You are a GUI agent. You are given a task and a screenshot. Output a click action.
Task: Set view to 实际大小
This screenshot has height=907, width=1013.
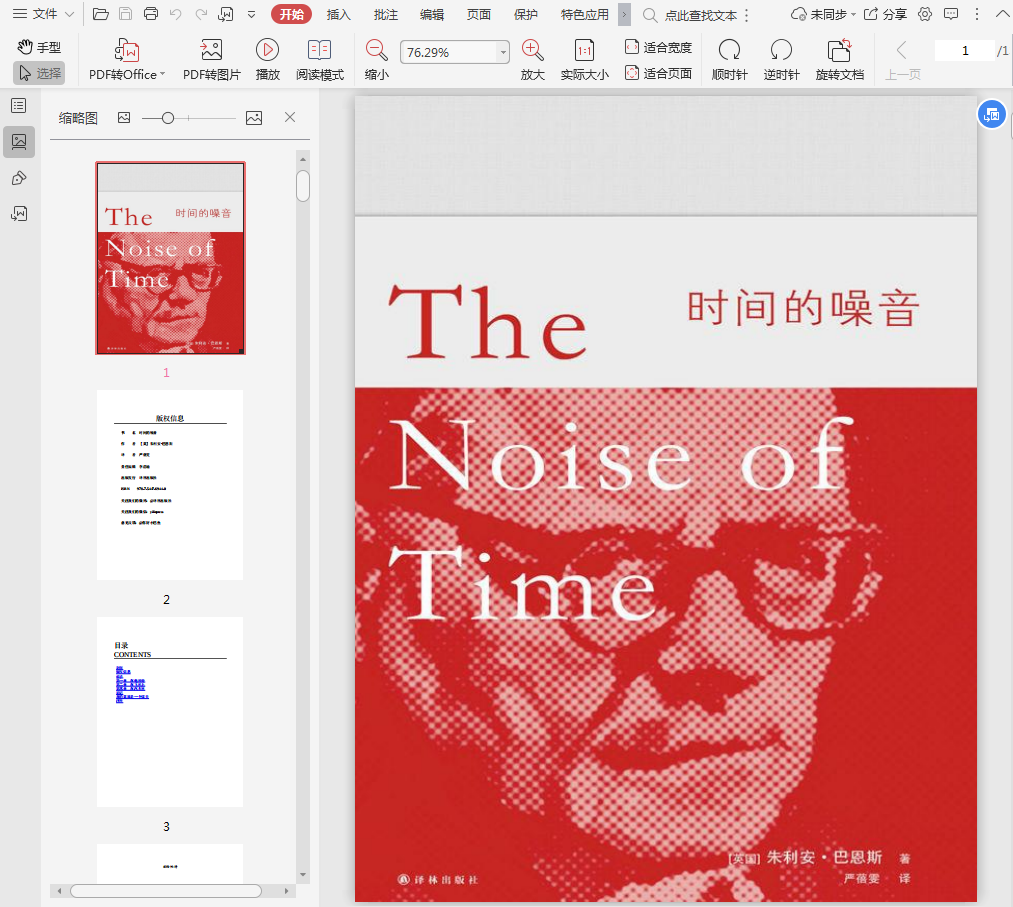[x=585, y=59]
